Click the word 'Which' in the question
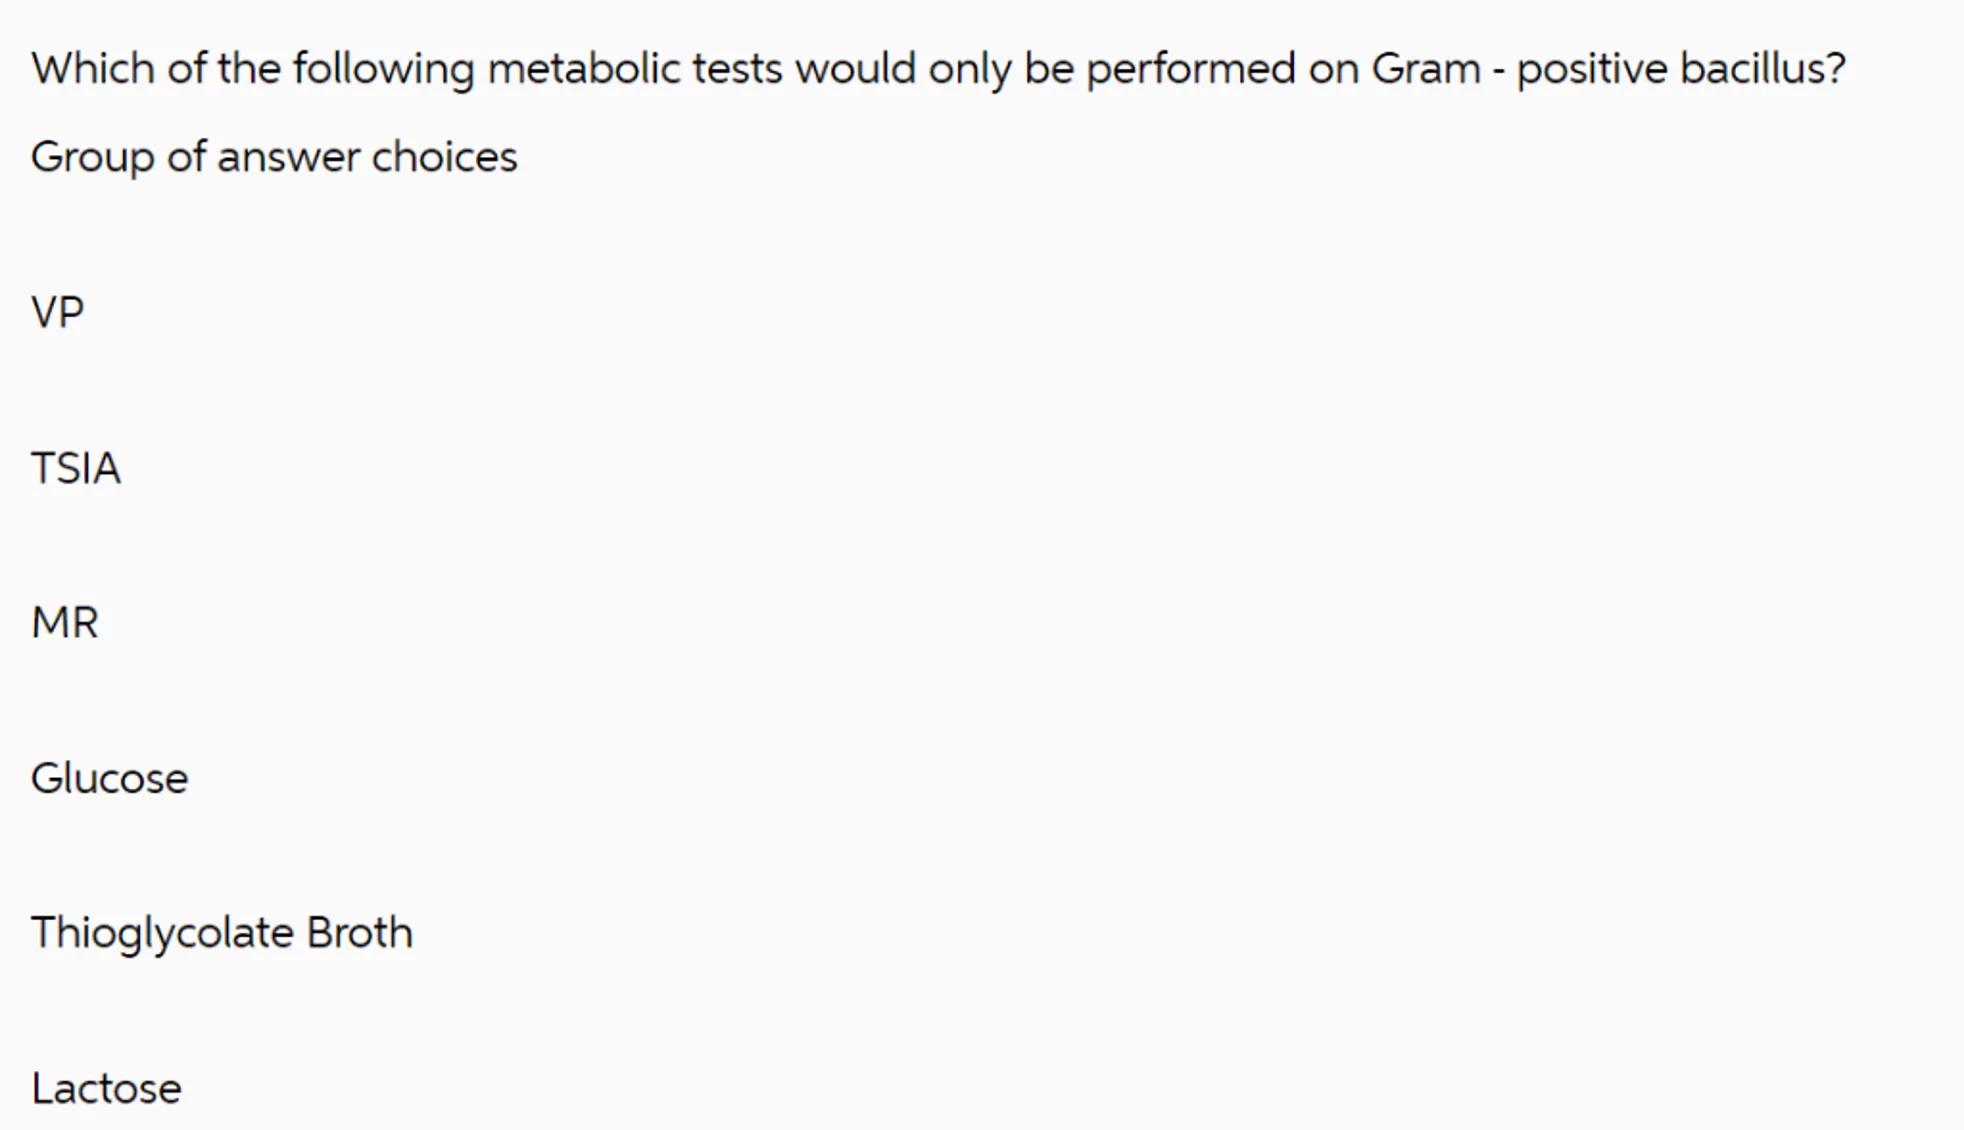Viewport: 1964px width, 1130px height. point(93,69)
